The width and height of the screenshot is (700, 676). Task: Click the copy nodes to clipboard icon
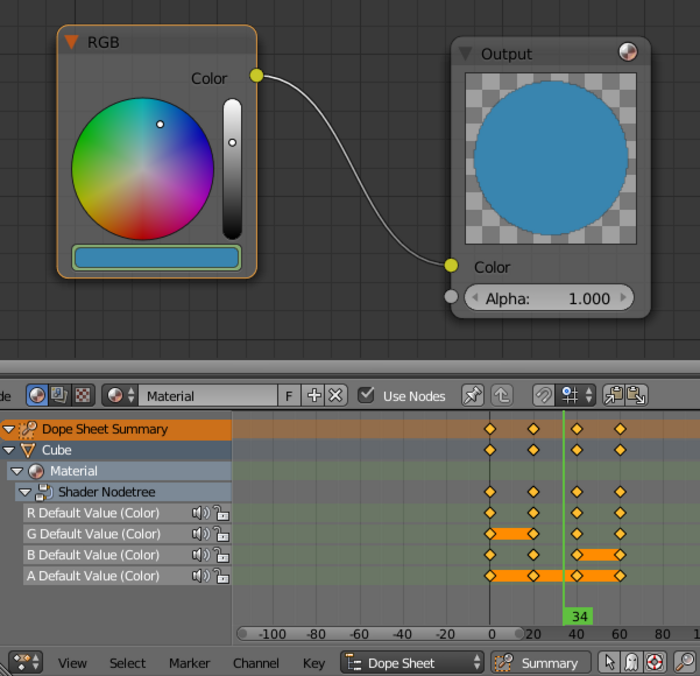point(614,396)
